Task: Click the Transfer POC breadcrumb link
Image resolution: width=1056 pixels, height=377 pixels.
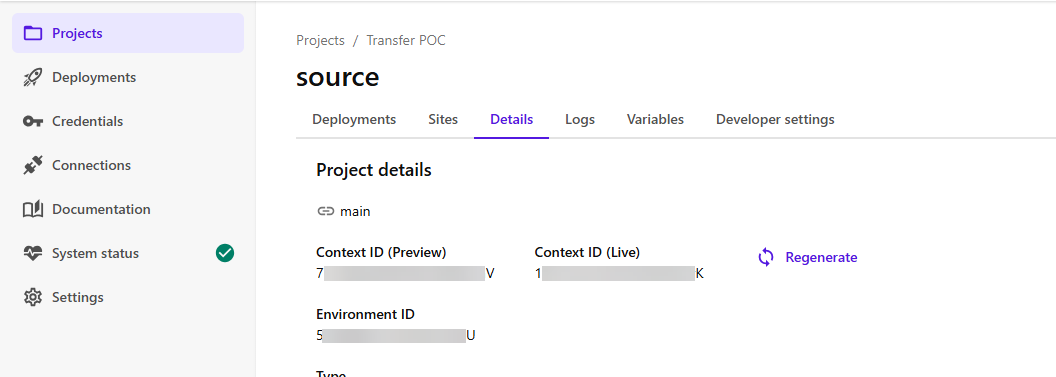Action: (x=406, y=40)
